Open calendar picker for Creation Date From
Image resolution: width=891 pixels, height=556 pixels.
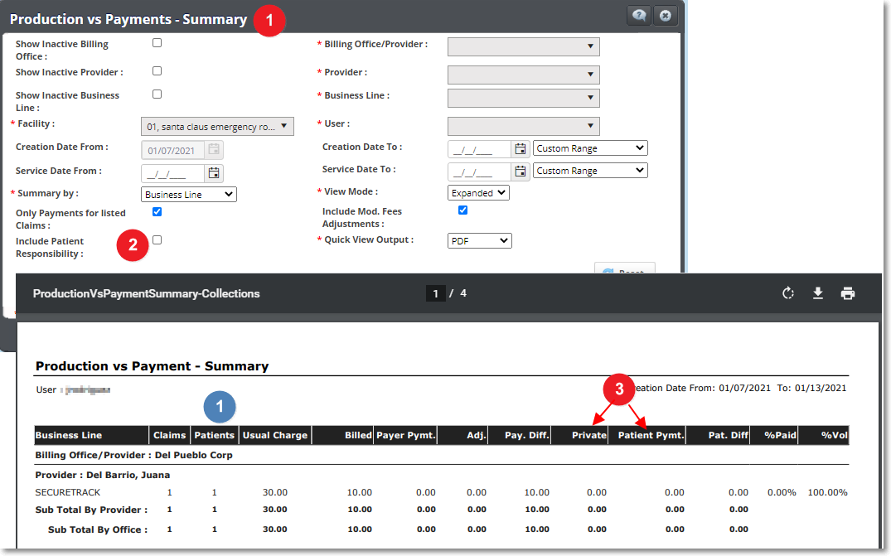click(215, 149)
